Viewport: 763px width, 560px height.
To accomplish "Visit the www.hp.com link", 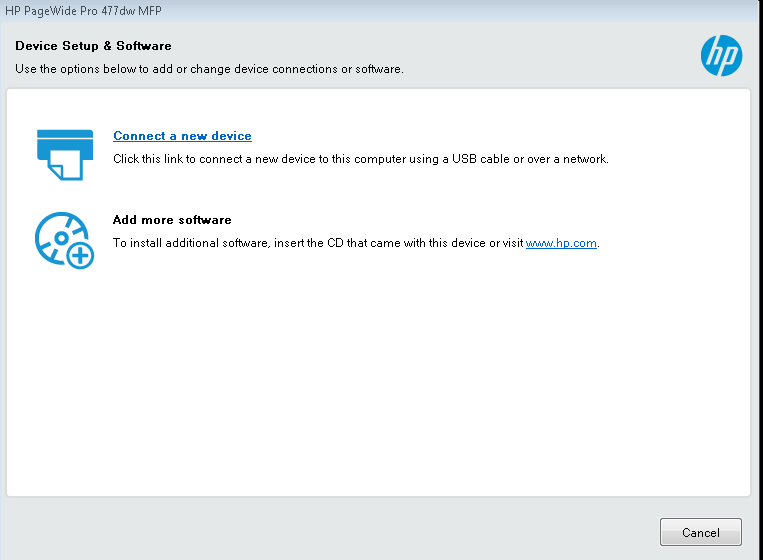I will pyautogui.click(x=561, y=243).
